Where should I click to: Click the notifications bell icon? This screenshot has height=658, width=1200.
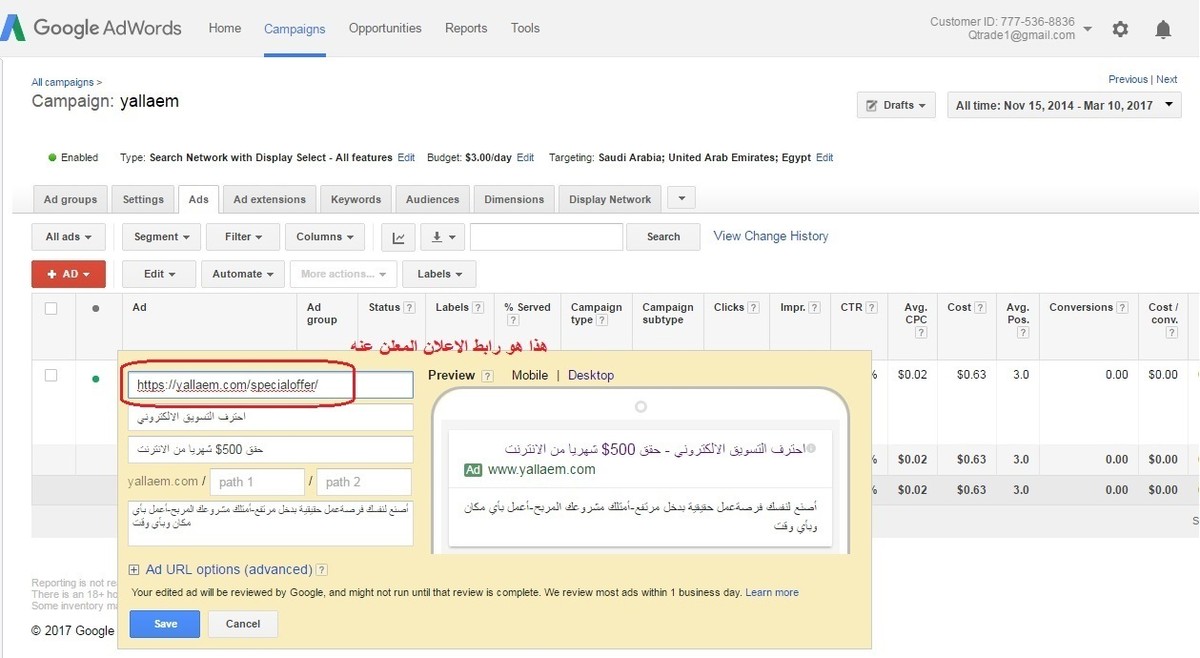click(x=1163, y=29)
